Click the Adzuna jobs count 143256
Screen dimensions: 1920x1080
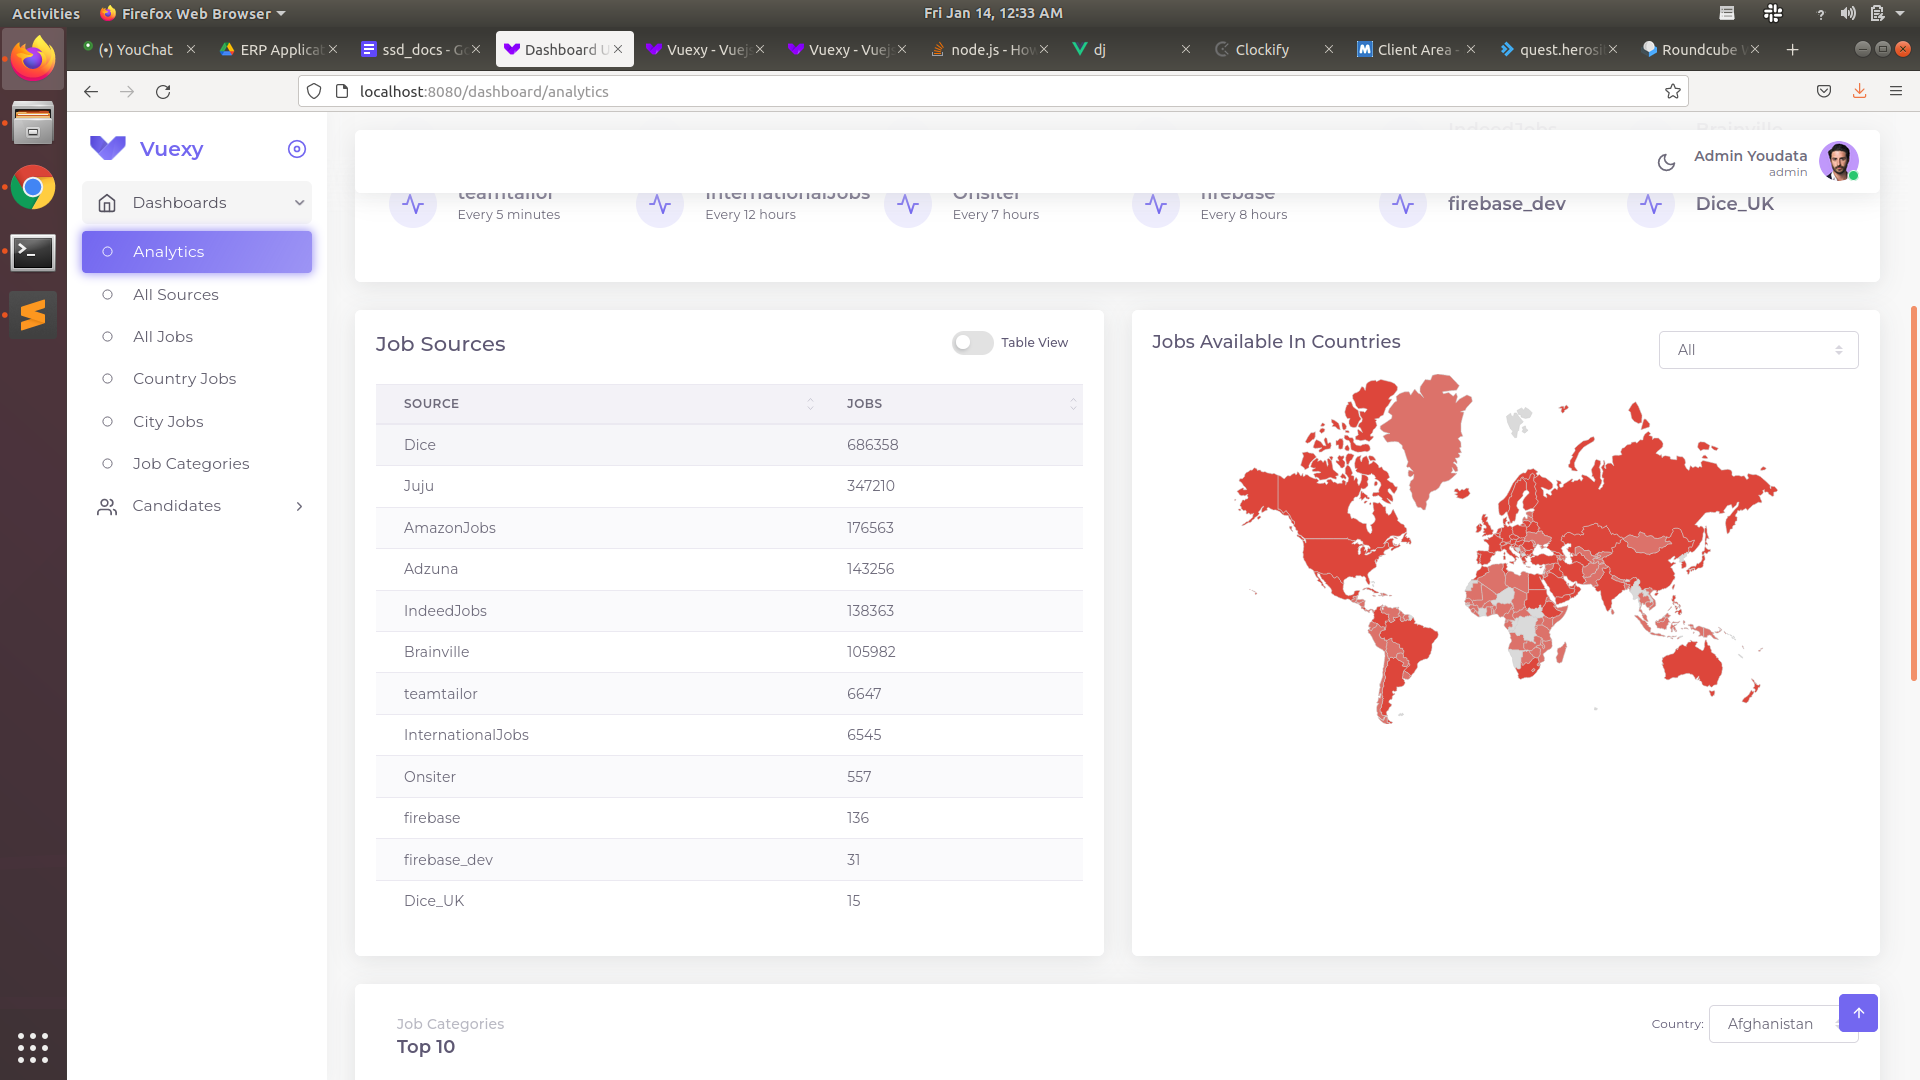point(870,569)
